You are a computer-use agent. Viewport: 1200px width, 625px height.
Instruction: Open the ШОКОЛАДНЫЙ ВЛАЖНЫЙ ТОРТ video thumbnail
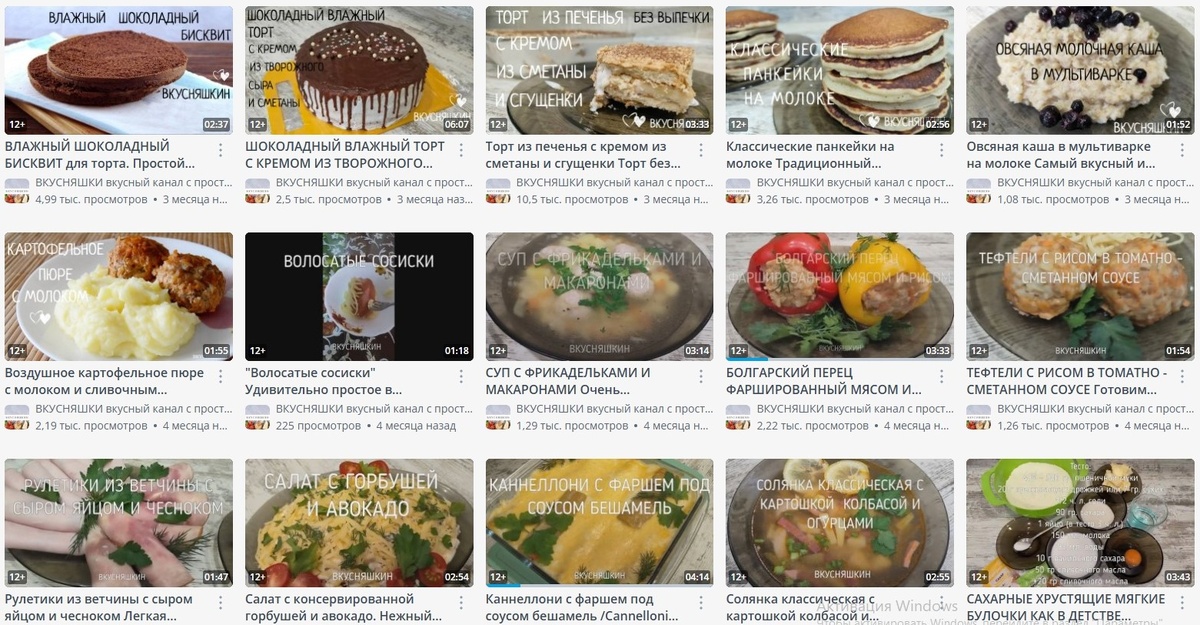click(x=359, y=70)
